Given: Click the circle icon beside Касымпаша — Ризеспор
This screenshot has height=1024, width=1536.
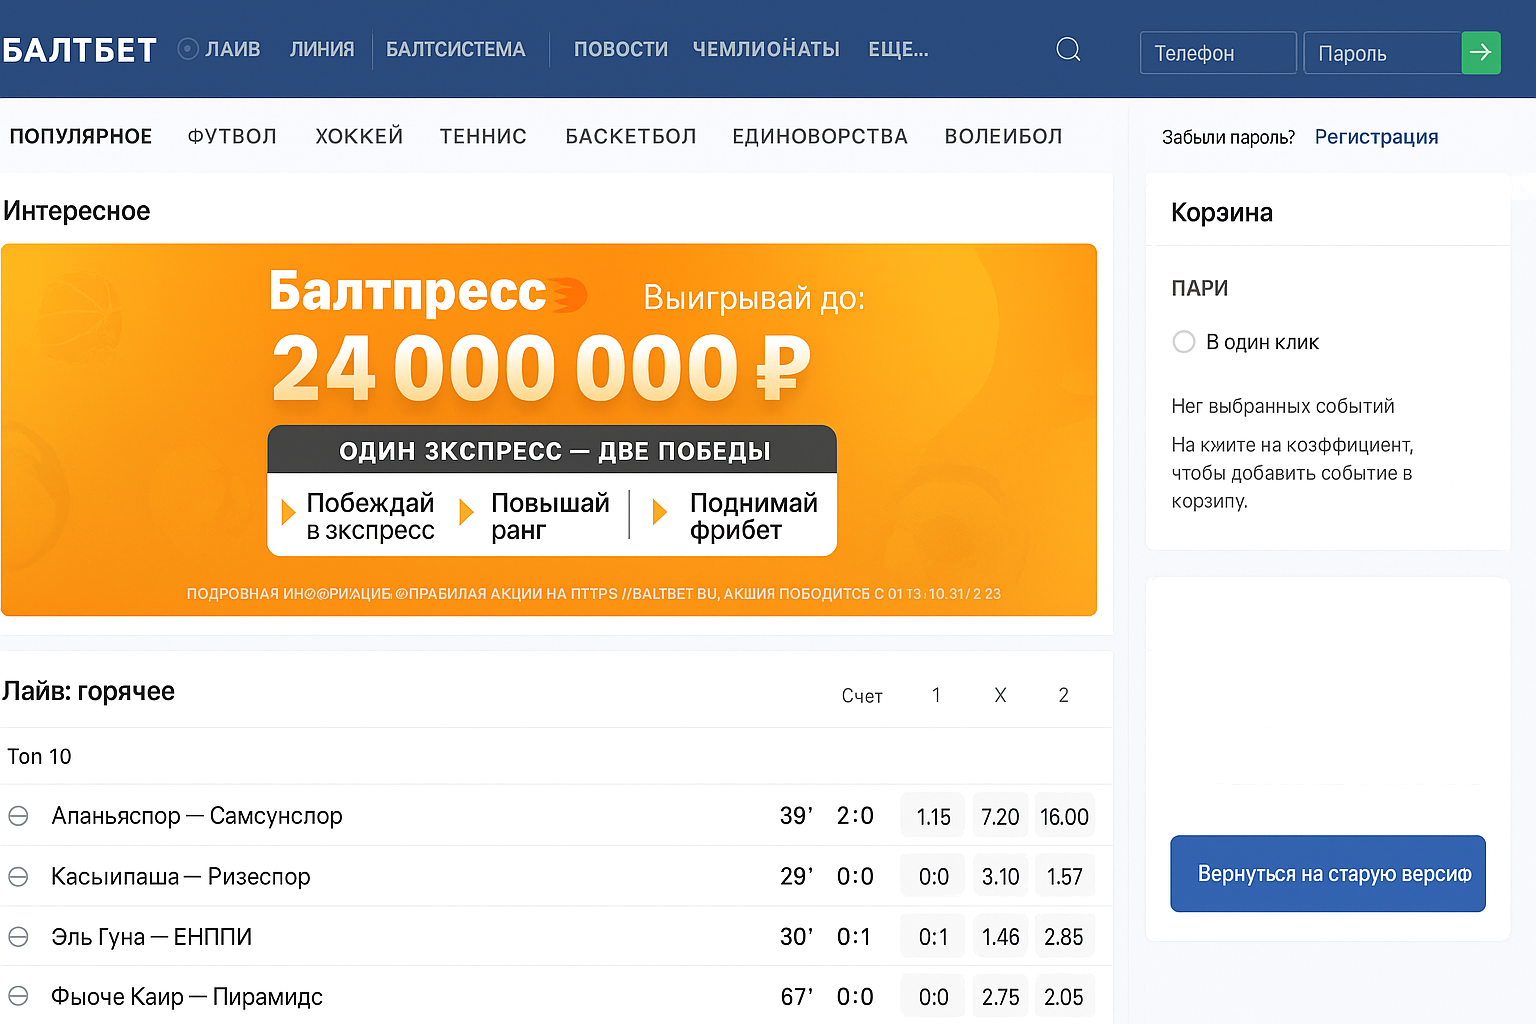Looking at the screenshot, I should [x=18, y=877].
